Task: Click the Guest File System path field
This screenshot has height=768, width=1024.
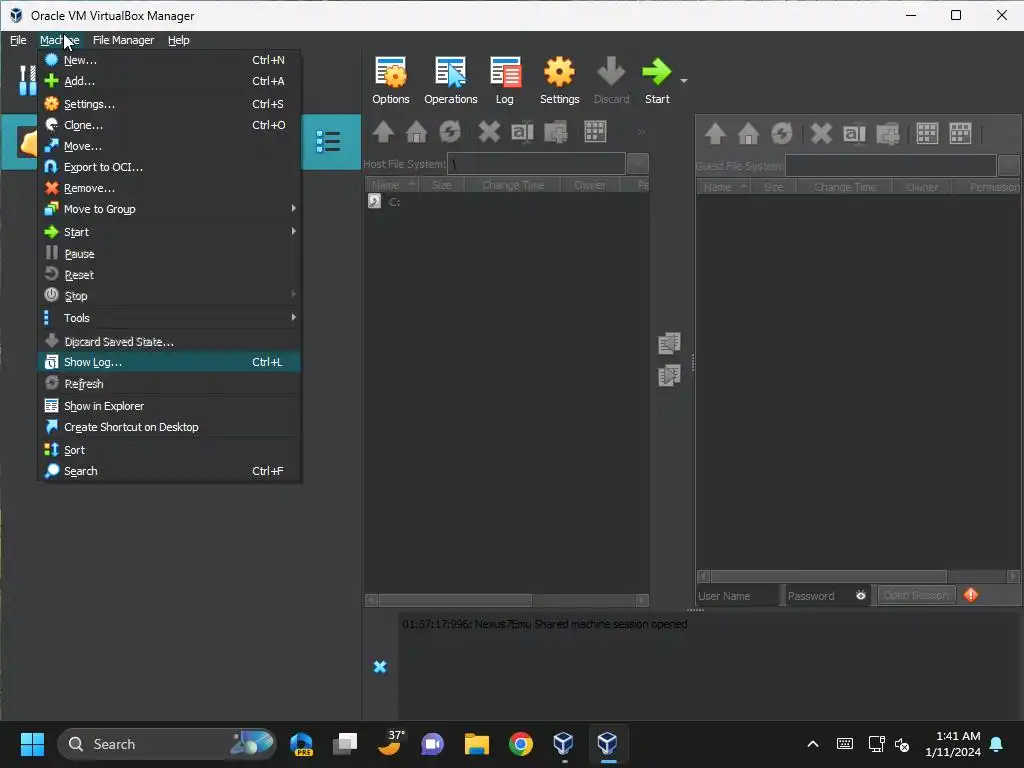Action: tap(891, 165)
